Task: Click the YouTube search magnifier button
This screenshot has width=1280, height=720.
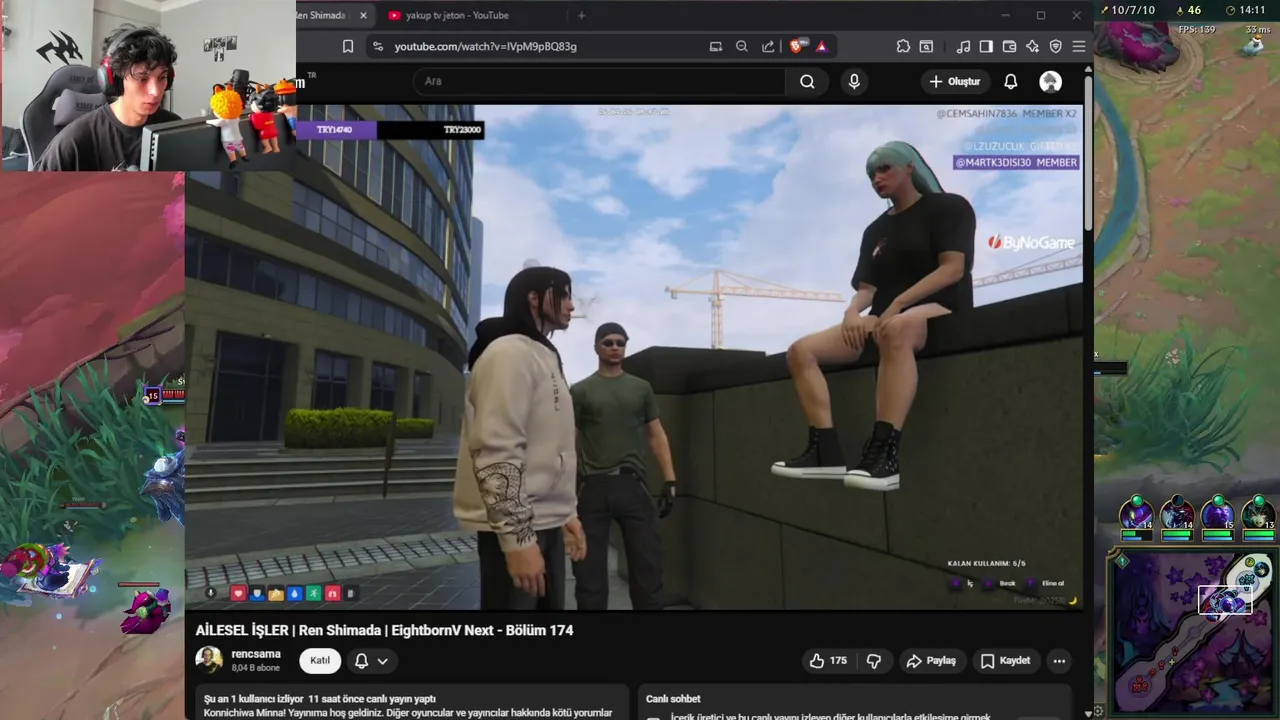Action: pyautogui.click(x=807, y=82)
